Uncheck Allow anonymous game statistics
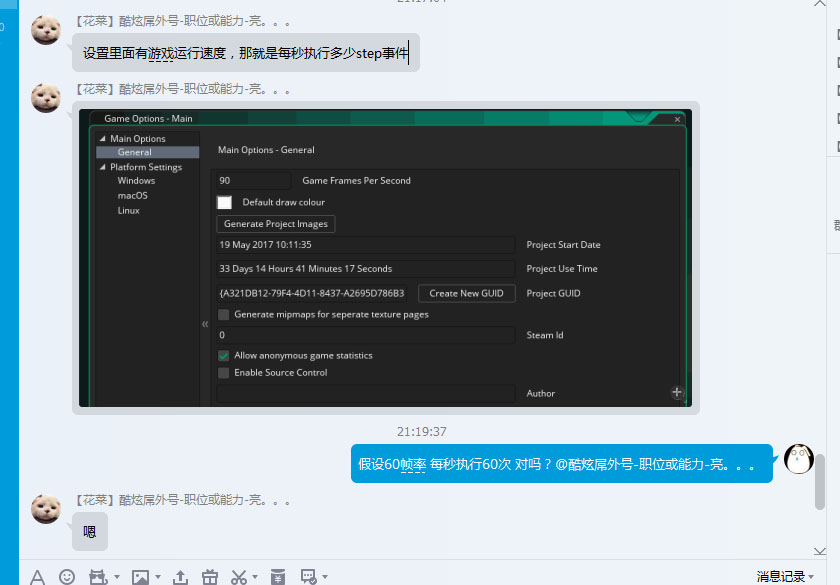Screen dimensions: 840x585 point(223,356)
